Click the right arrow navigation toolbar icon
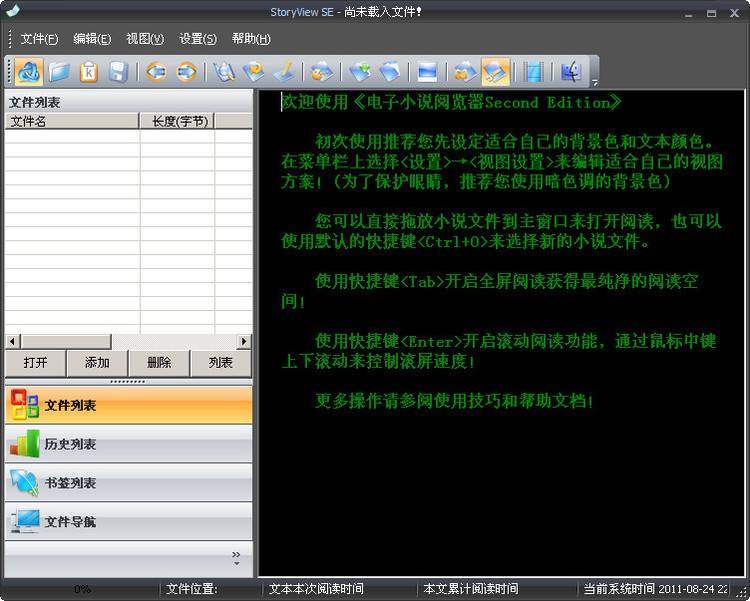Viewport: 750px width, 601px height. [x=186, y=73]
